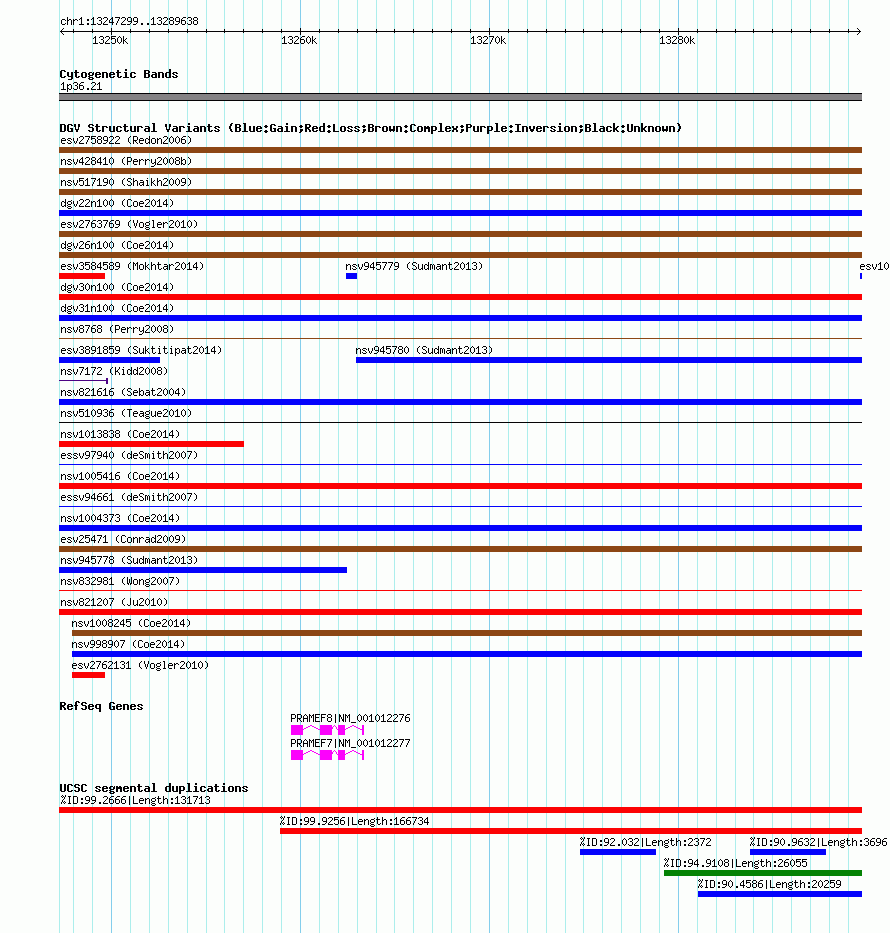
Task: Click the nsv1005416 (Coe2014) label
Action: point(120,476)
